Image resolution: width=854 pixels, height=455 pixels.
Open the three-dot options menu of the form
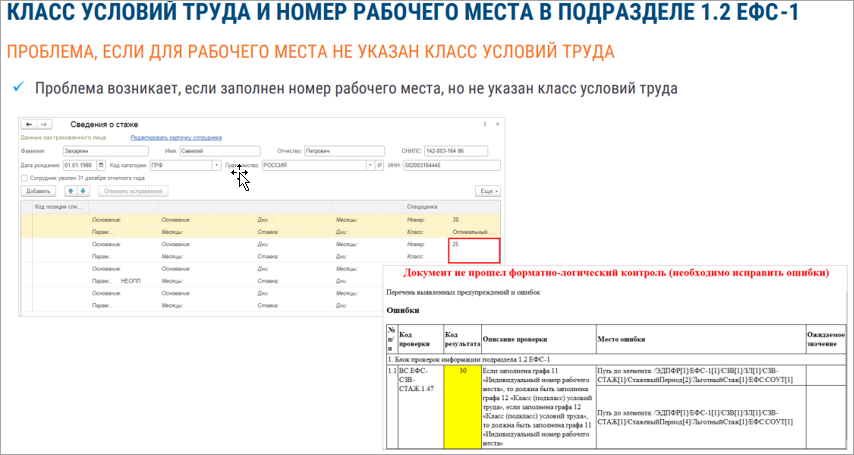tap(485, 125)
